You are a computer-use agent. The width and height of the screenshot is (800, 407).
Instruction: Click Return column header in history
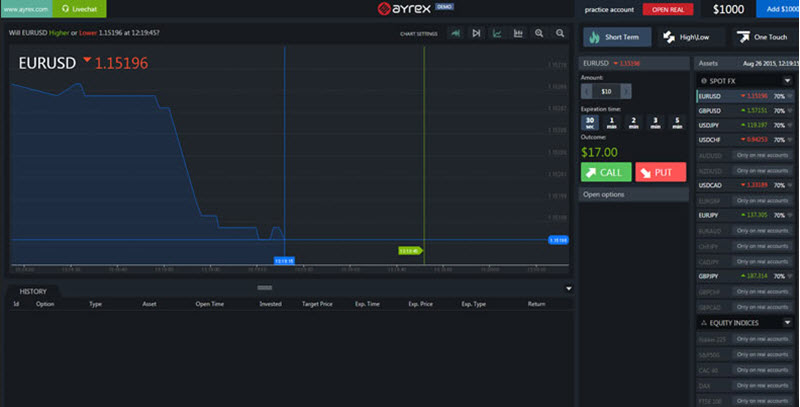[x=536, y=304]
